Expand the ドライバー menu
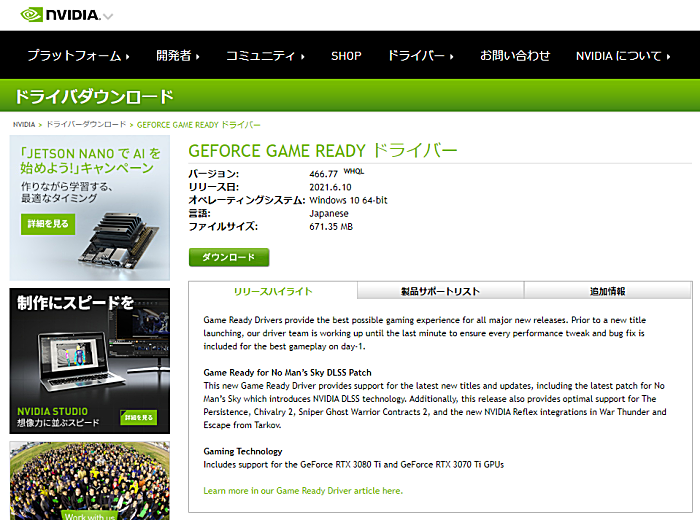This screenshot has width=700, height=520. (x=420, y=56)
